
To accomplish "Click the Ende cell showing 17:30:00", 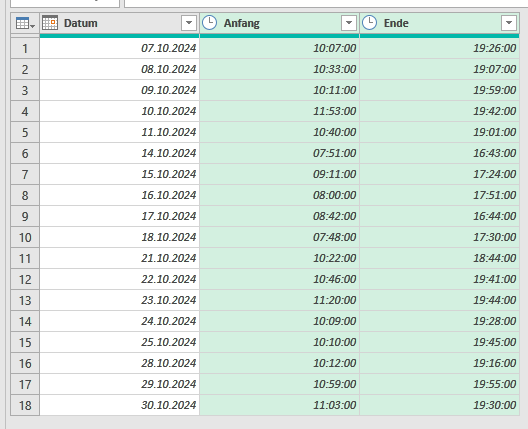I will click(439, 237).
